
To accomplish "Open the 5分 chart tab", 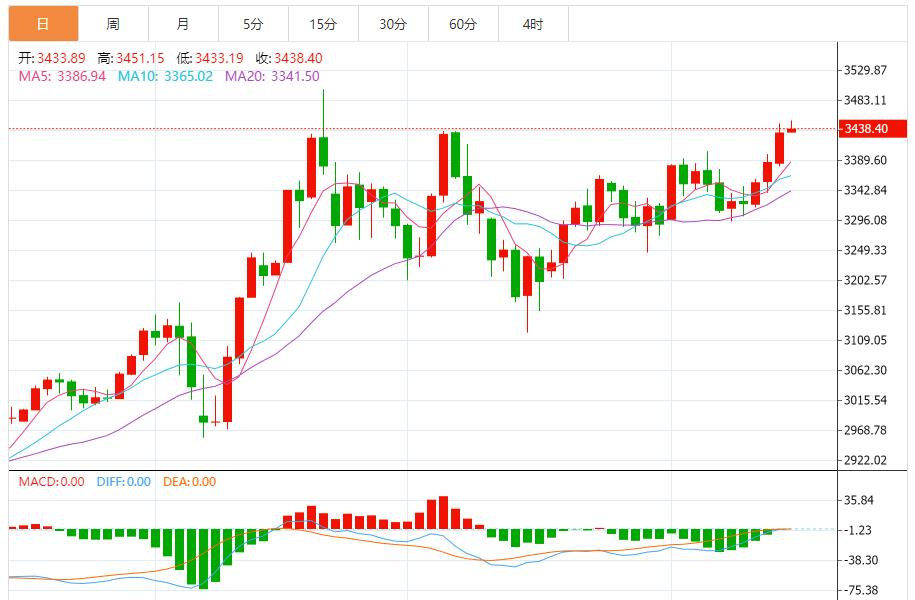I will click(253, 24).
